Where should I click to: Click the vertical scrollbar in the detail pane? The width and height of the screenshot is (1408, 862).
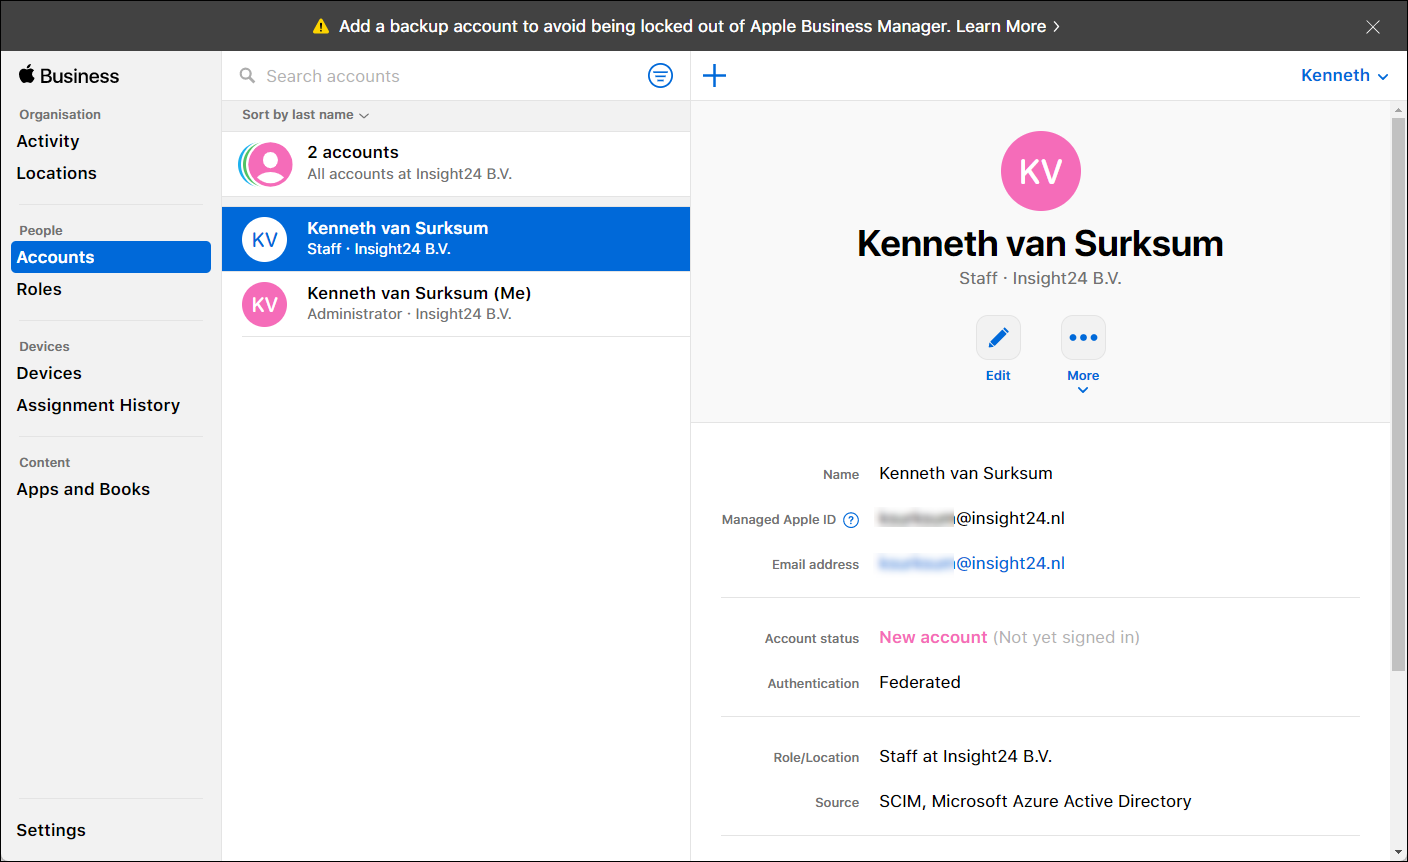(x=1398, y=394)
